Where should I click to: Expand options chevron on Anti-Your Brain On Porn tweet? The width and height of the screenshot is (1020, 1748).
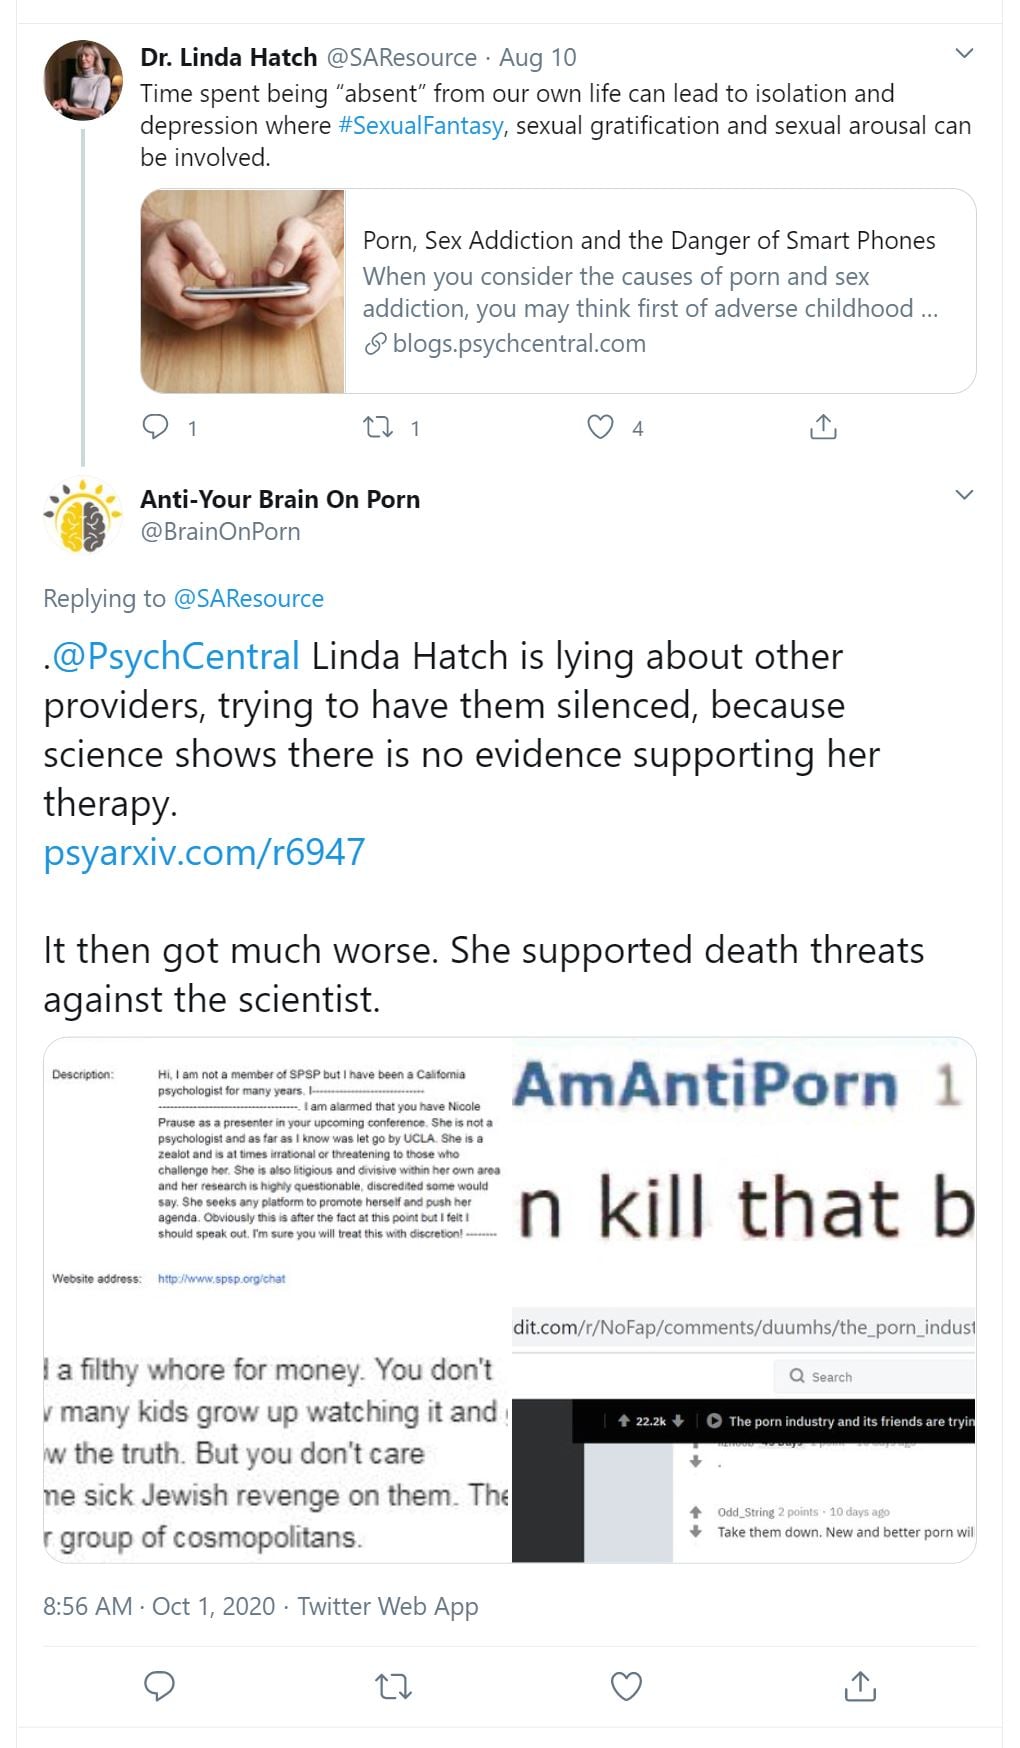964,495
